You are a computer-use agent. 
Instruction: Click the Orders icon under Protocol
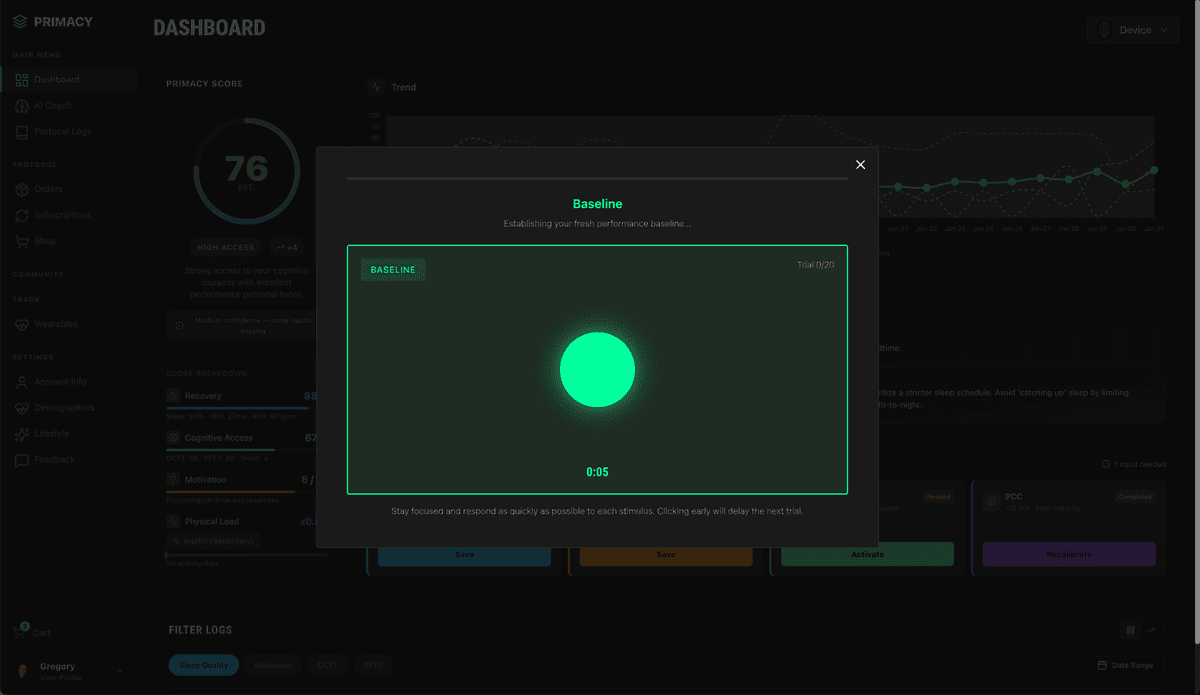coord(22,189)
